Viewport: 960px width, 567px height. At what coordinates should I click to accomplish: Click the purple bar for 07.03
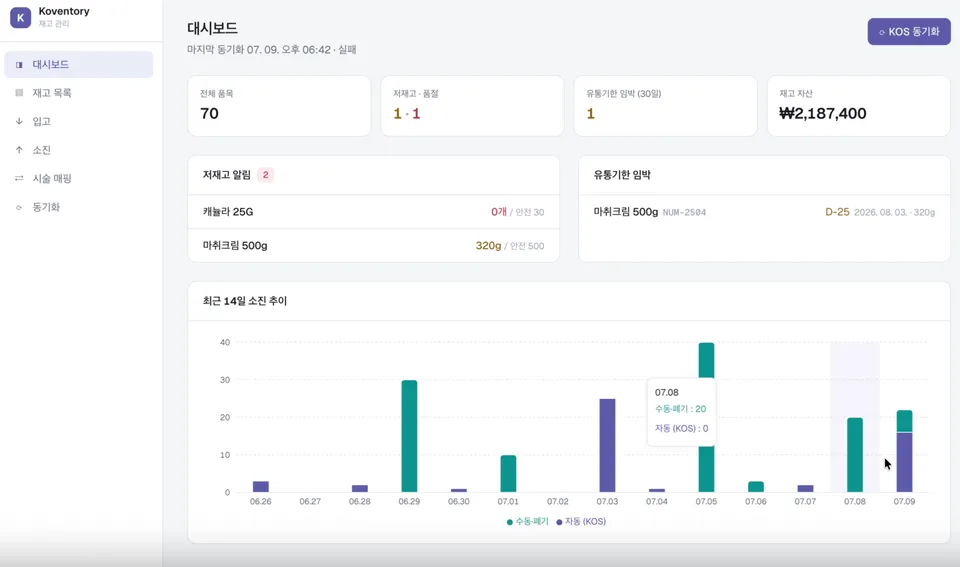(x=607, y=446)
